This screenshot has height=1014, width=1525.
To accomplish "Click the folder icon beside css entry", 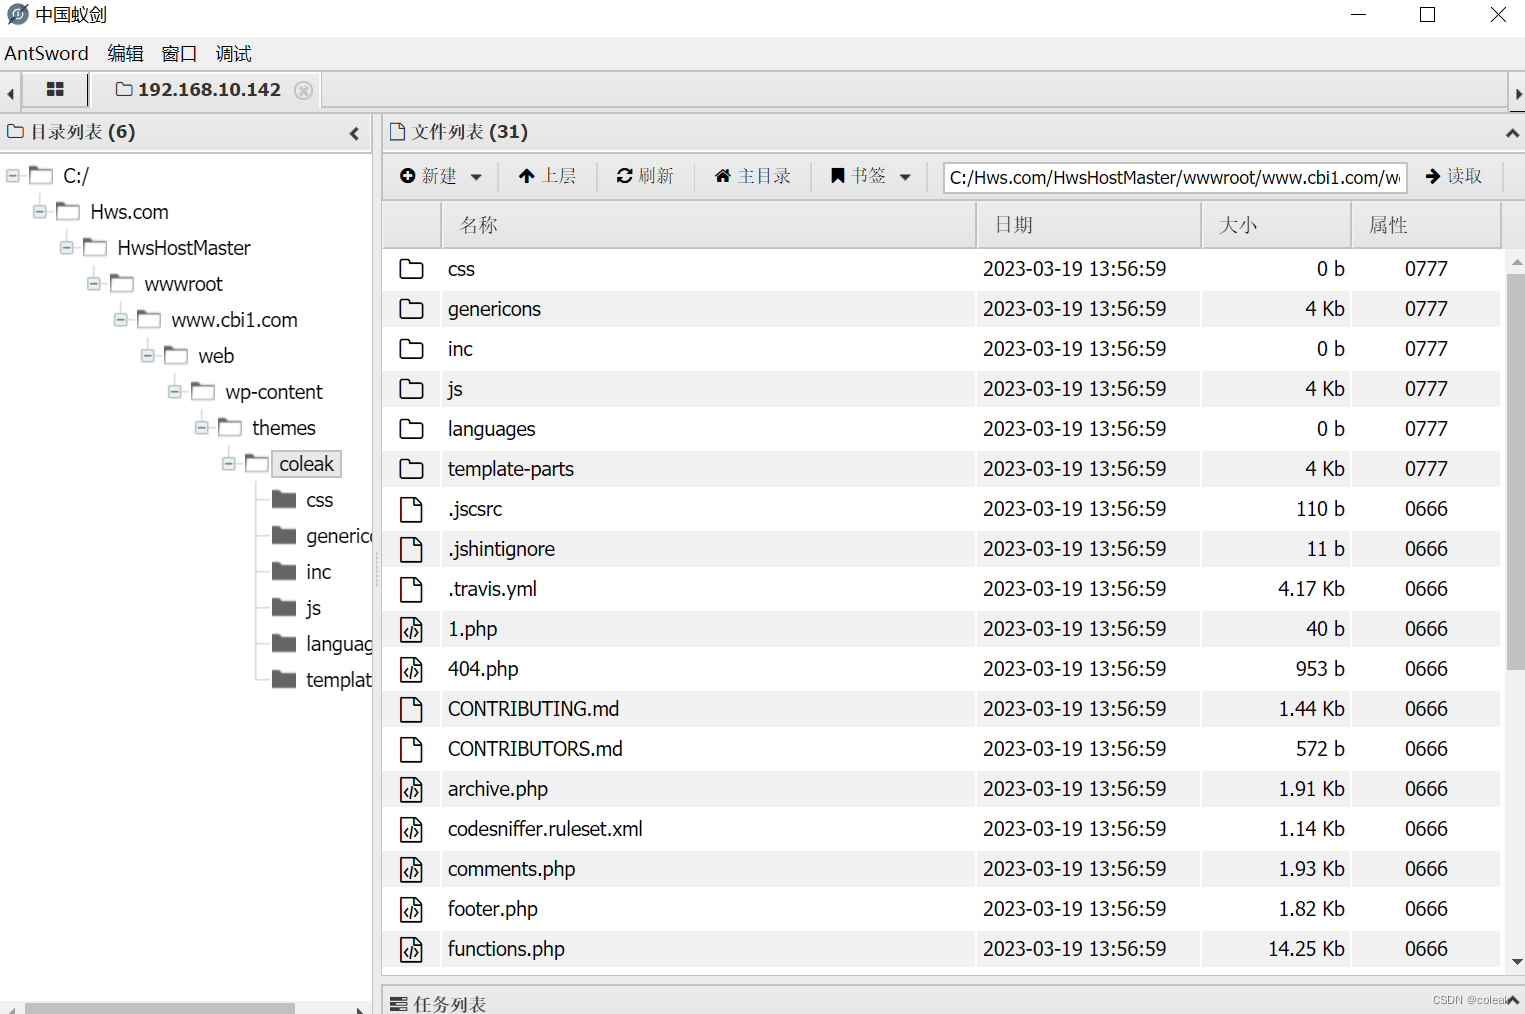I will (412, 268).
